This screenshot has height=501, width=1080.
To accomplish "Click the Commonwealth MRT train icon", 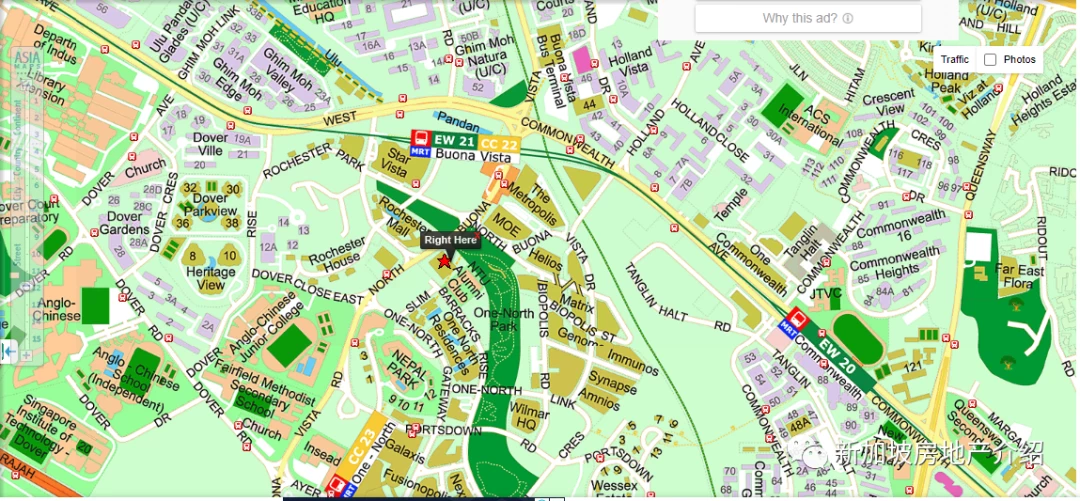I will (799, 318).
